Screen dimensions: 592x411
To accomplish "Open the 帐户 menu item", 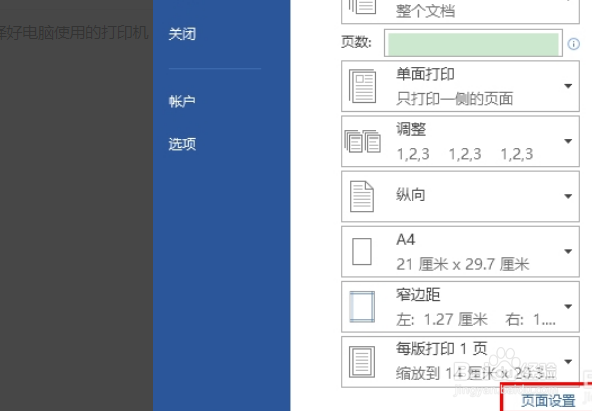I will 182,101.
